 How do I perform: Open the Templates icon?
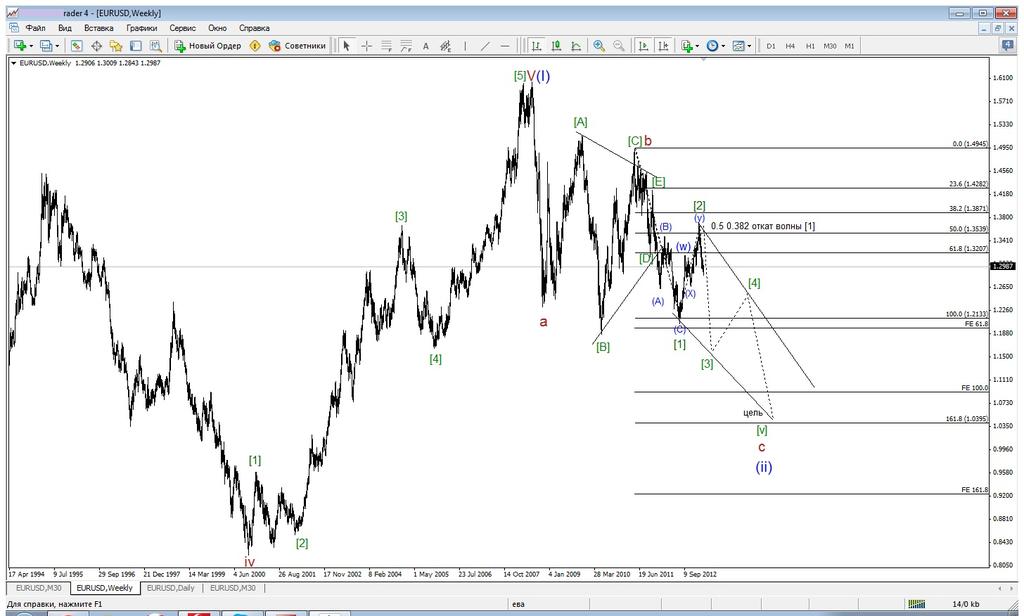click(739, 46)
